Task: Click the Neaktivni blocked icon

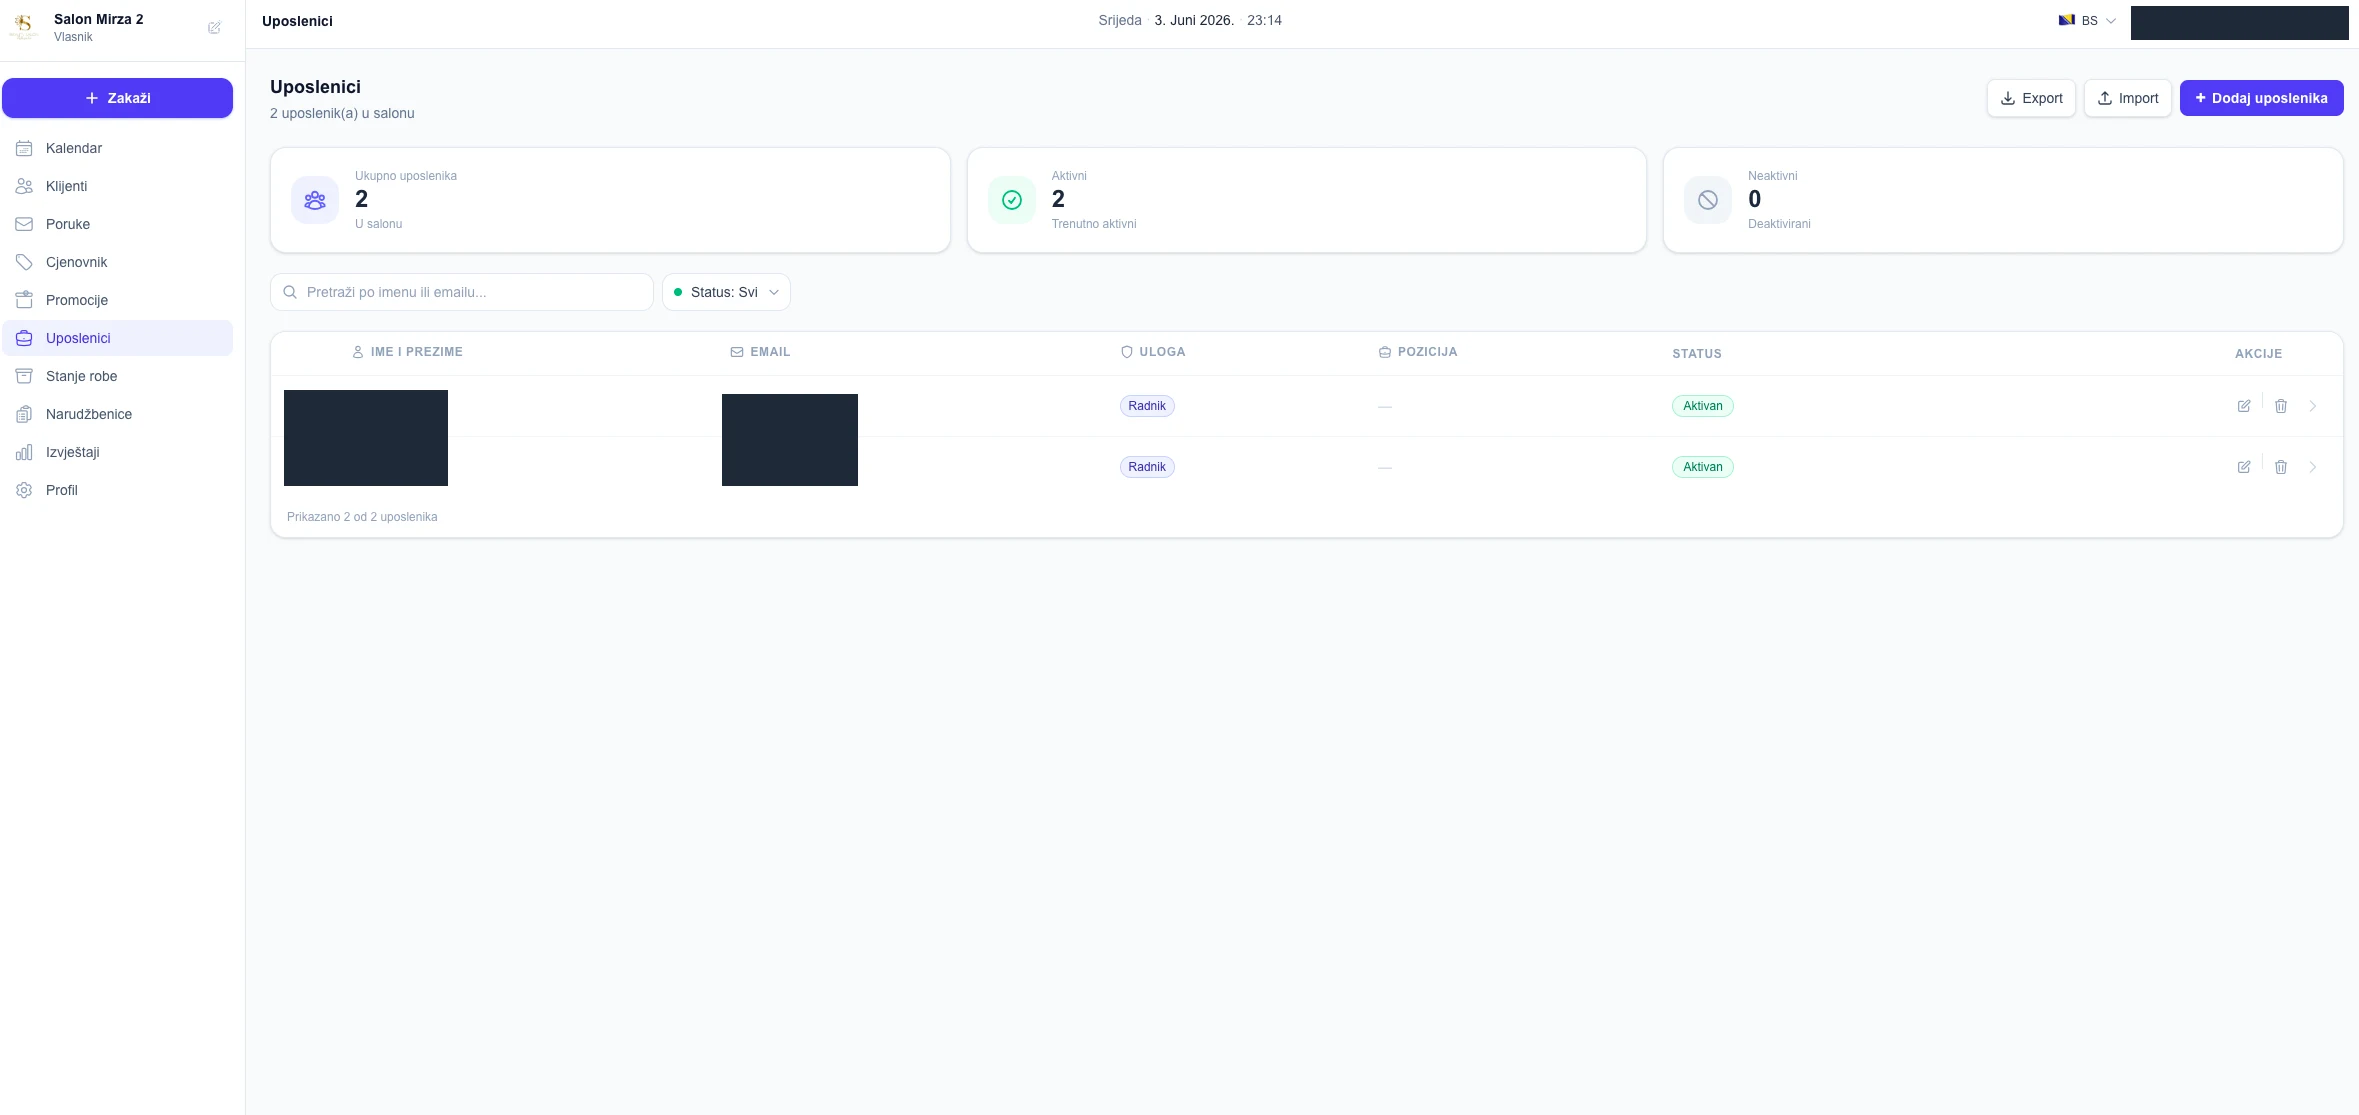Action: point(1708,200)
